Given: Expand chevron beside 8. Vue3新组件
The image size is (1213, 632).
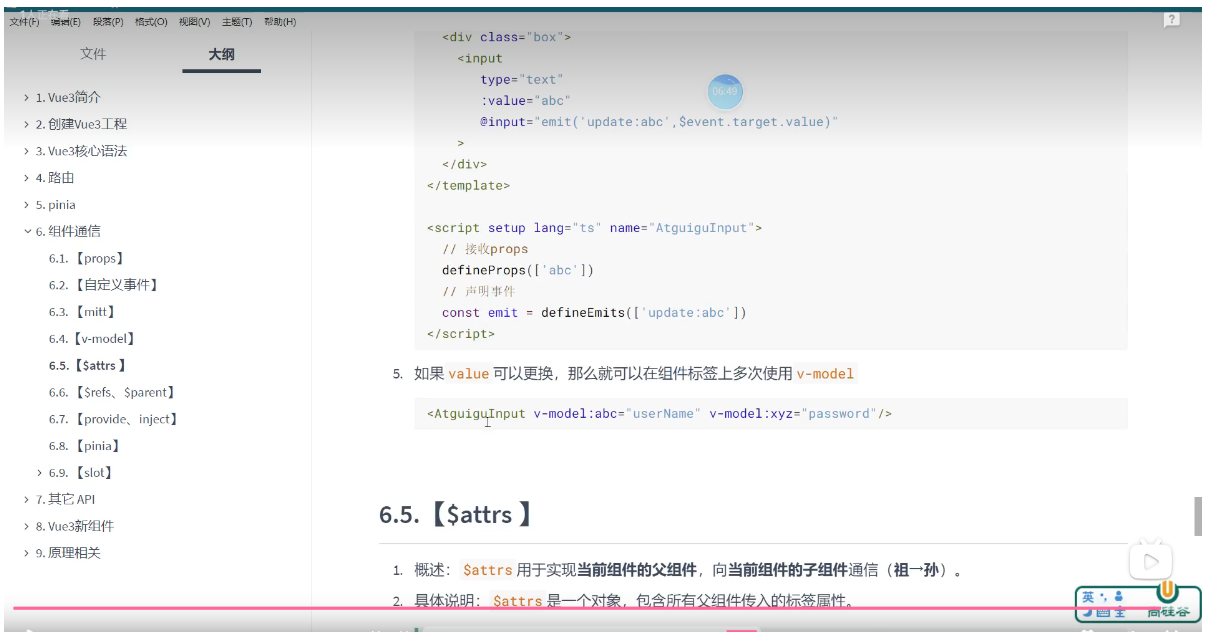Looking at the screenshot, I should tap(26, 526).
